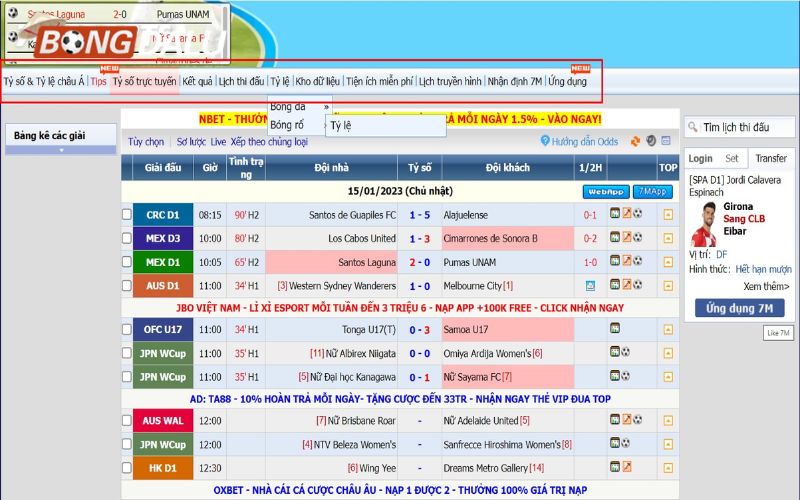Pin the Santos Laguna match to top
Image resolution: width=800 pixels, height=500 pixels.
668,262
